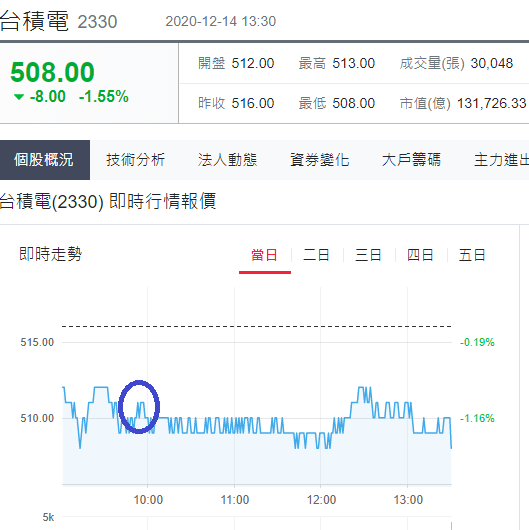
Task: Click the price change -8.00
Action: (x=48, y=96)
